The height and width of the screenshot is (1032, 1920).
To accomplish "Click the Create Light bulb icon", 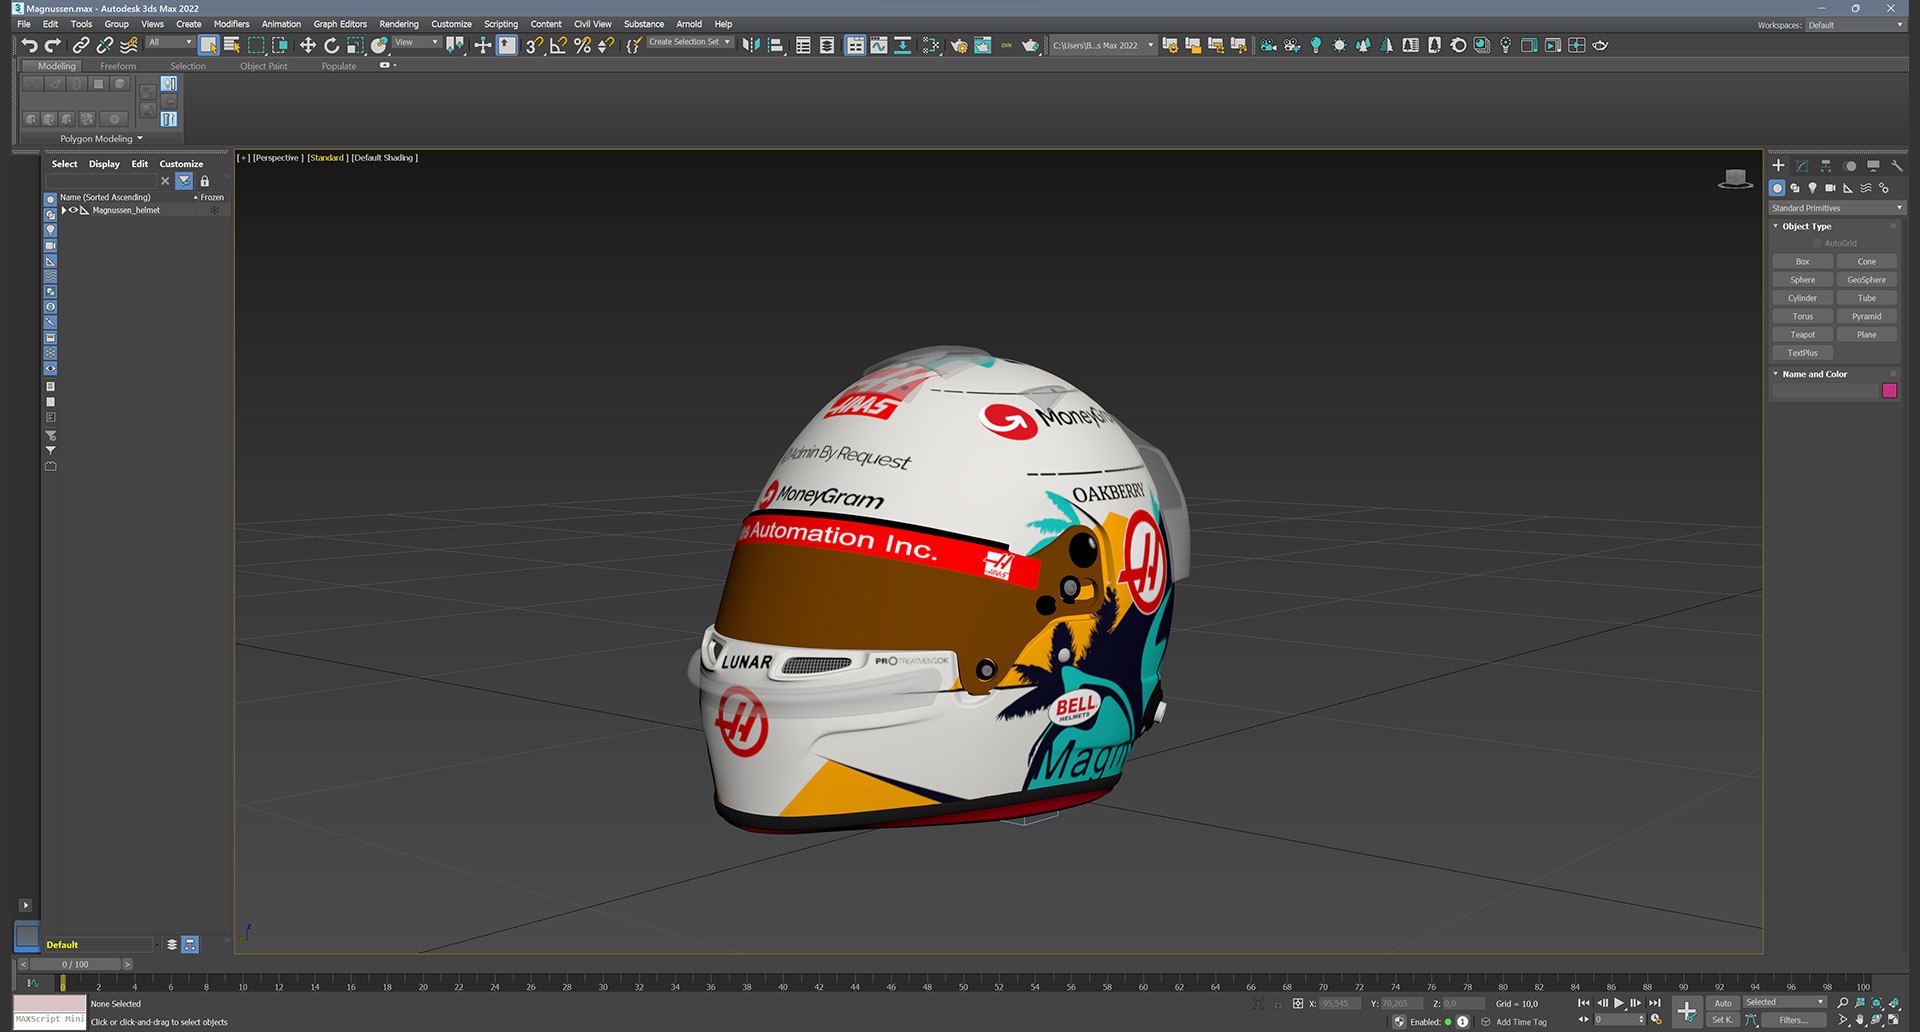I will pyautogui.click(x=1316, y=45).
